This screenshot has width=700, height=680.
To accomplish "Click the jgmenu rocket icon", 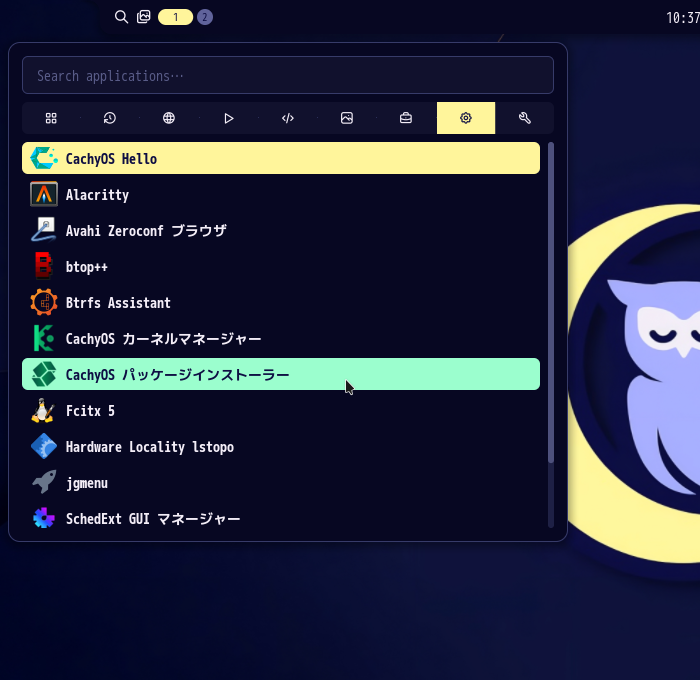I will coord(44,482).
